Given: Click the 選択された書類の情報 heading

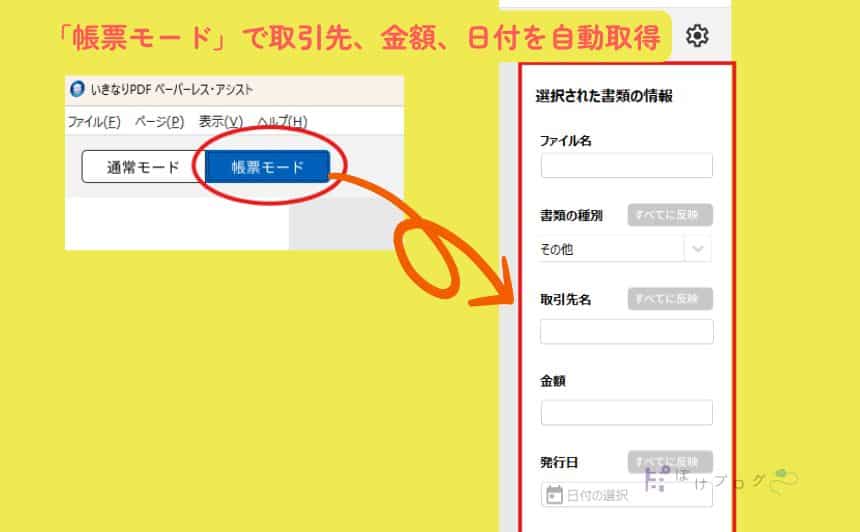Looking at the screenshot, I should tap(604, 96).
